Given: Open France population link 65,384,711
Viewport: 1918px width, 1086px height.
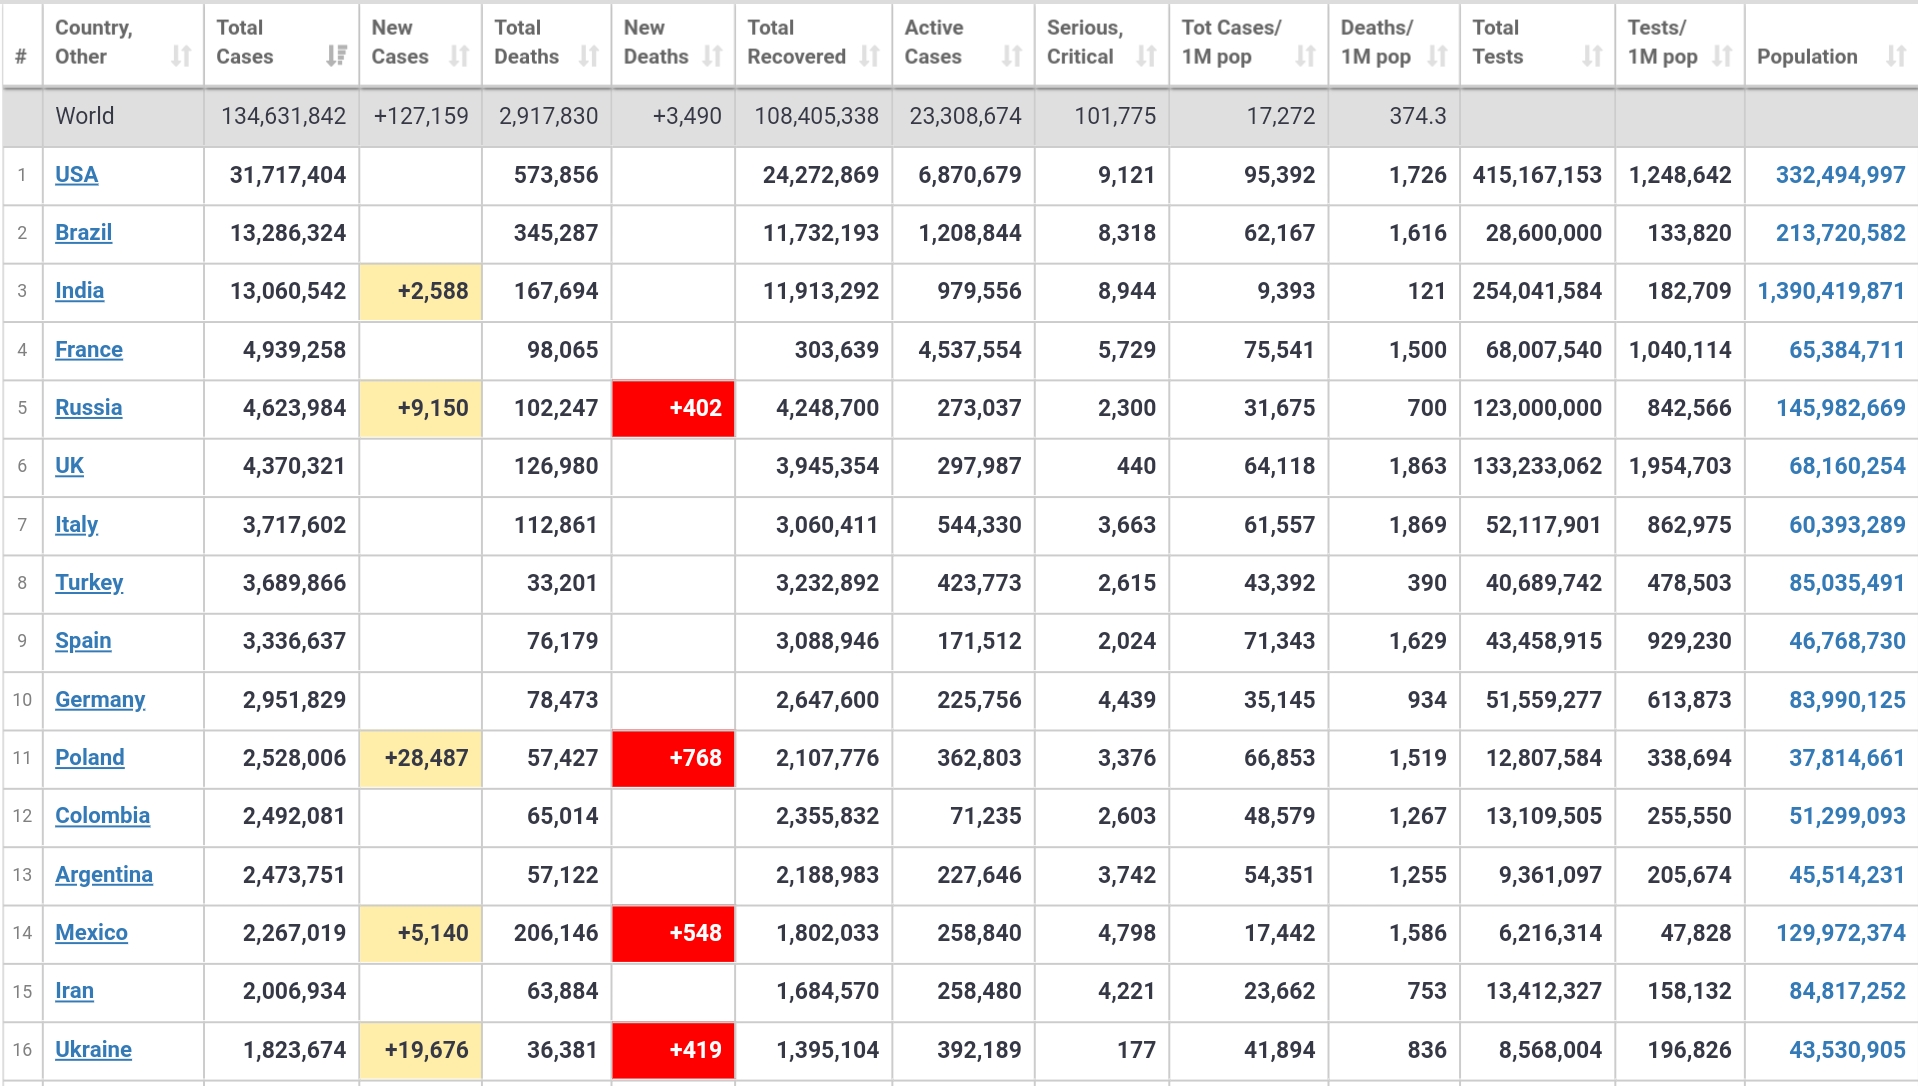Looking at the screenshot, I should tap(1847, 350).
